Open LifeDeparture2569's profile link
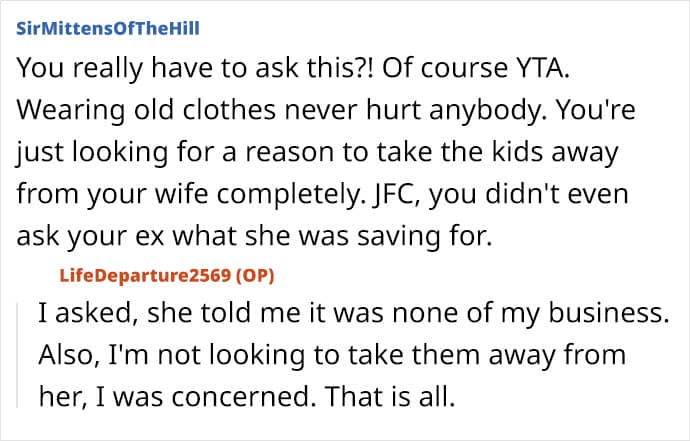Viewport: 690px width, 441px height. (145, 276)
